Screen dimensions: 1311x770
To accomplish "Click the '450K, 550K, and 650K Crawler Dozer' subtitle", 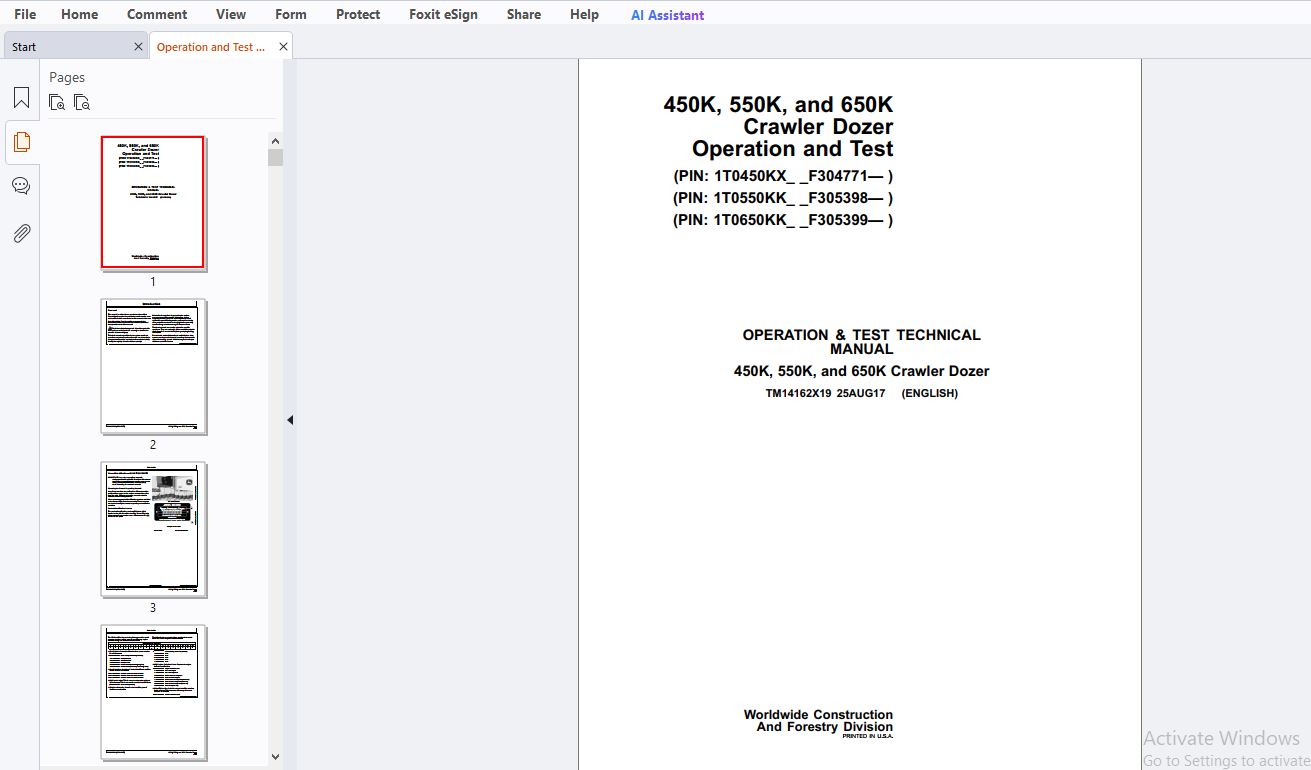I will click(861, 371).
